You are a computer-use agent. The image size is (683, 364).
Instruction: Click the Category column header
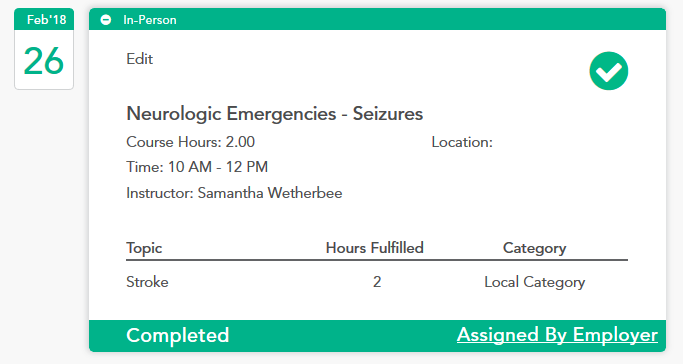coord(534,248)
